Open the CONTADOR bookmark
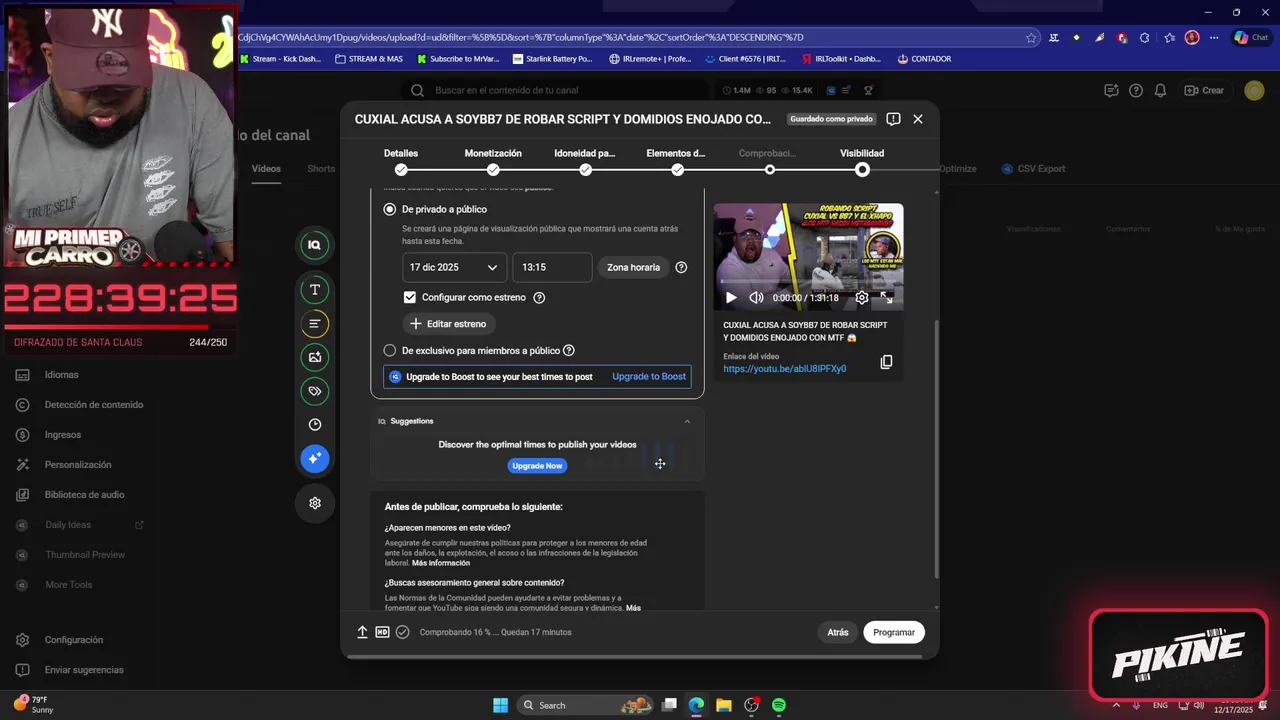The image size is (1280, 720). pos(924,59)
